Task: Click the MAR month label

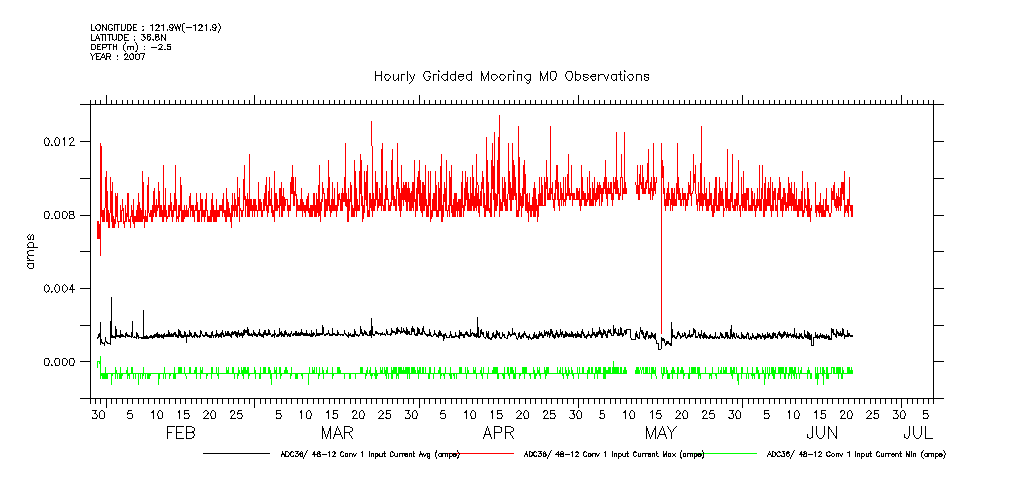Action: (x=337, y=433)
